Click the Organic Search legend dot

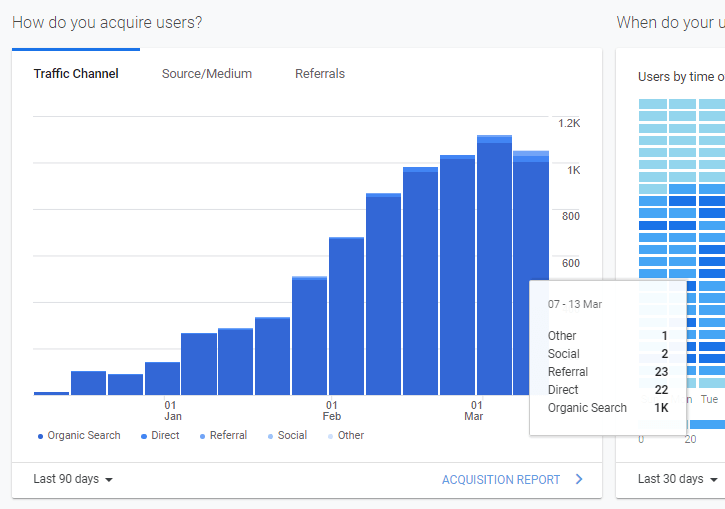pyautogui.click(x=40, y=436)
